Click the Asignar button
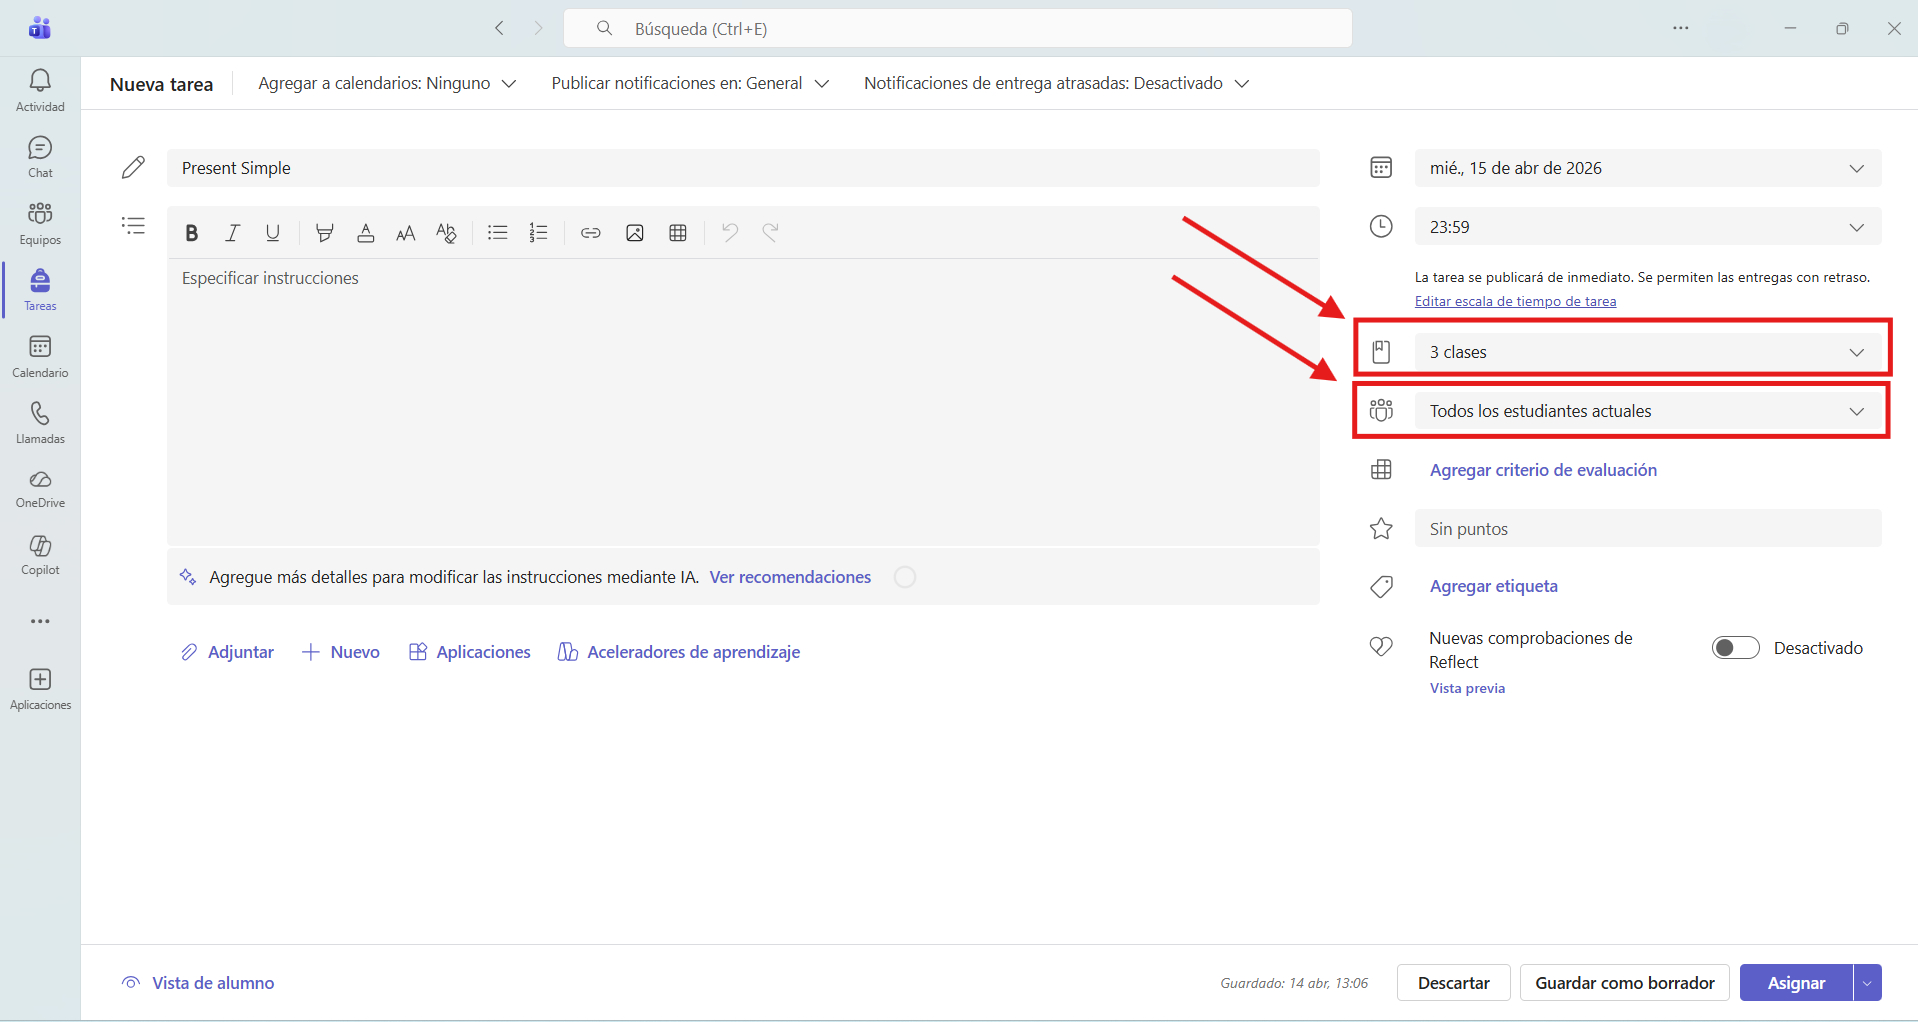 click(1796, 983)
